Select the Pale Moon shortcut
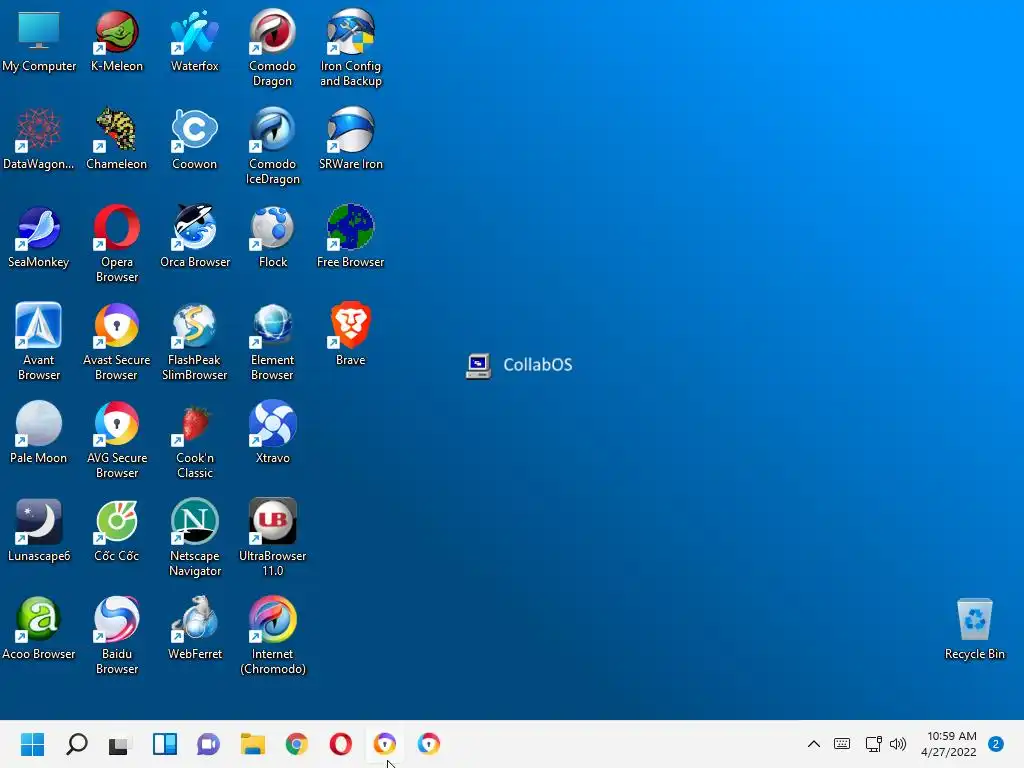The height and width of the screenshot is (768, 1024). pos(39,432)
